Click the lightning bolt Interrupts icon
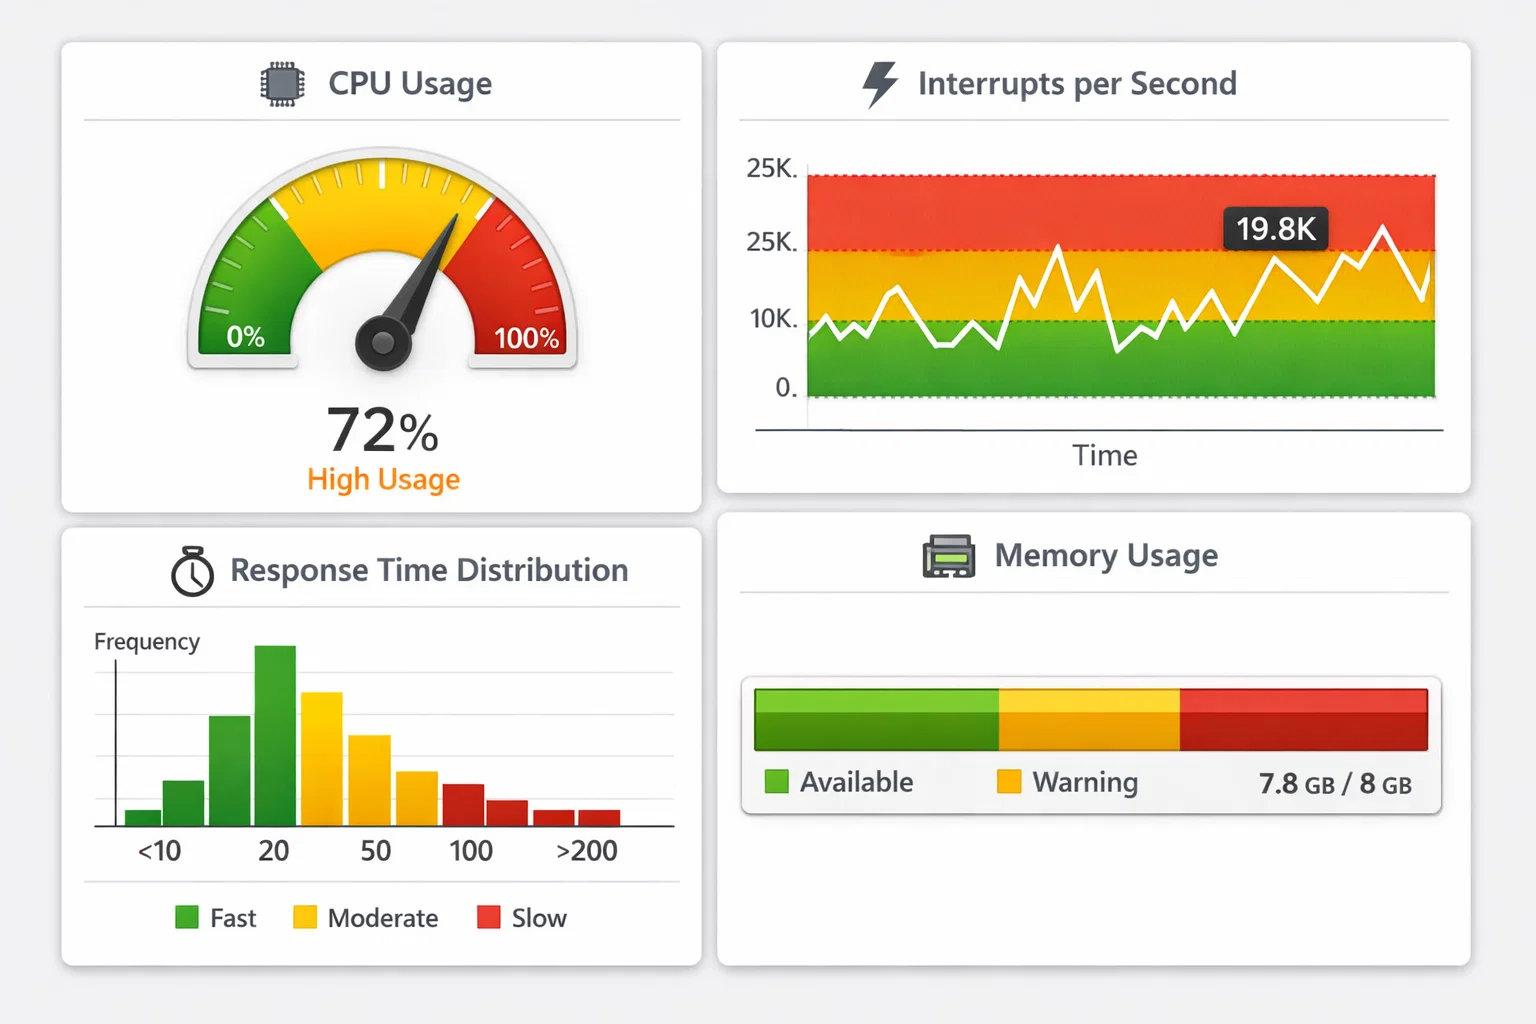1536x1024 pixels. (879, 84)
